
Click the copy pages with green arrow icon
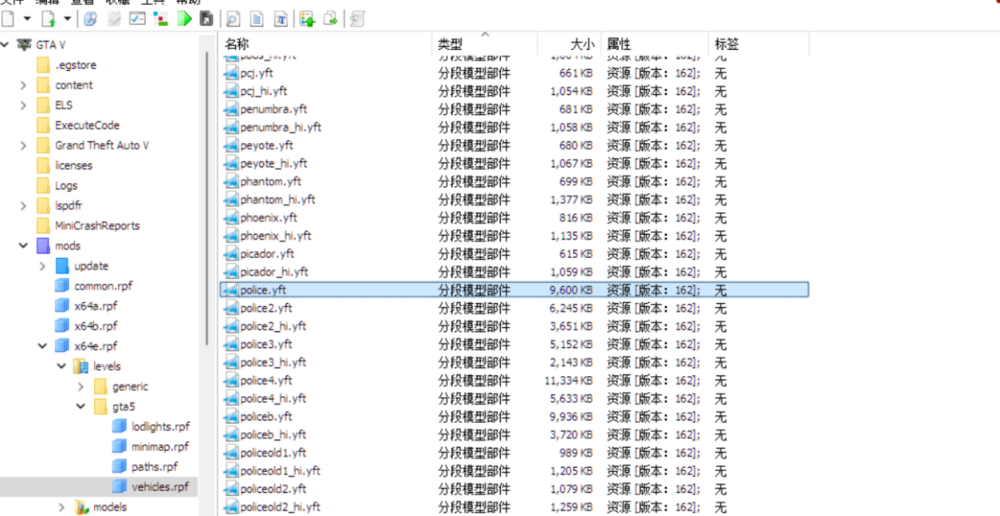click(330, 19)
